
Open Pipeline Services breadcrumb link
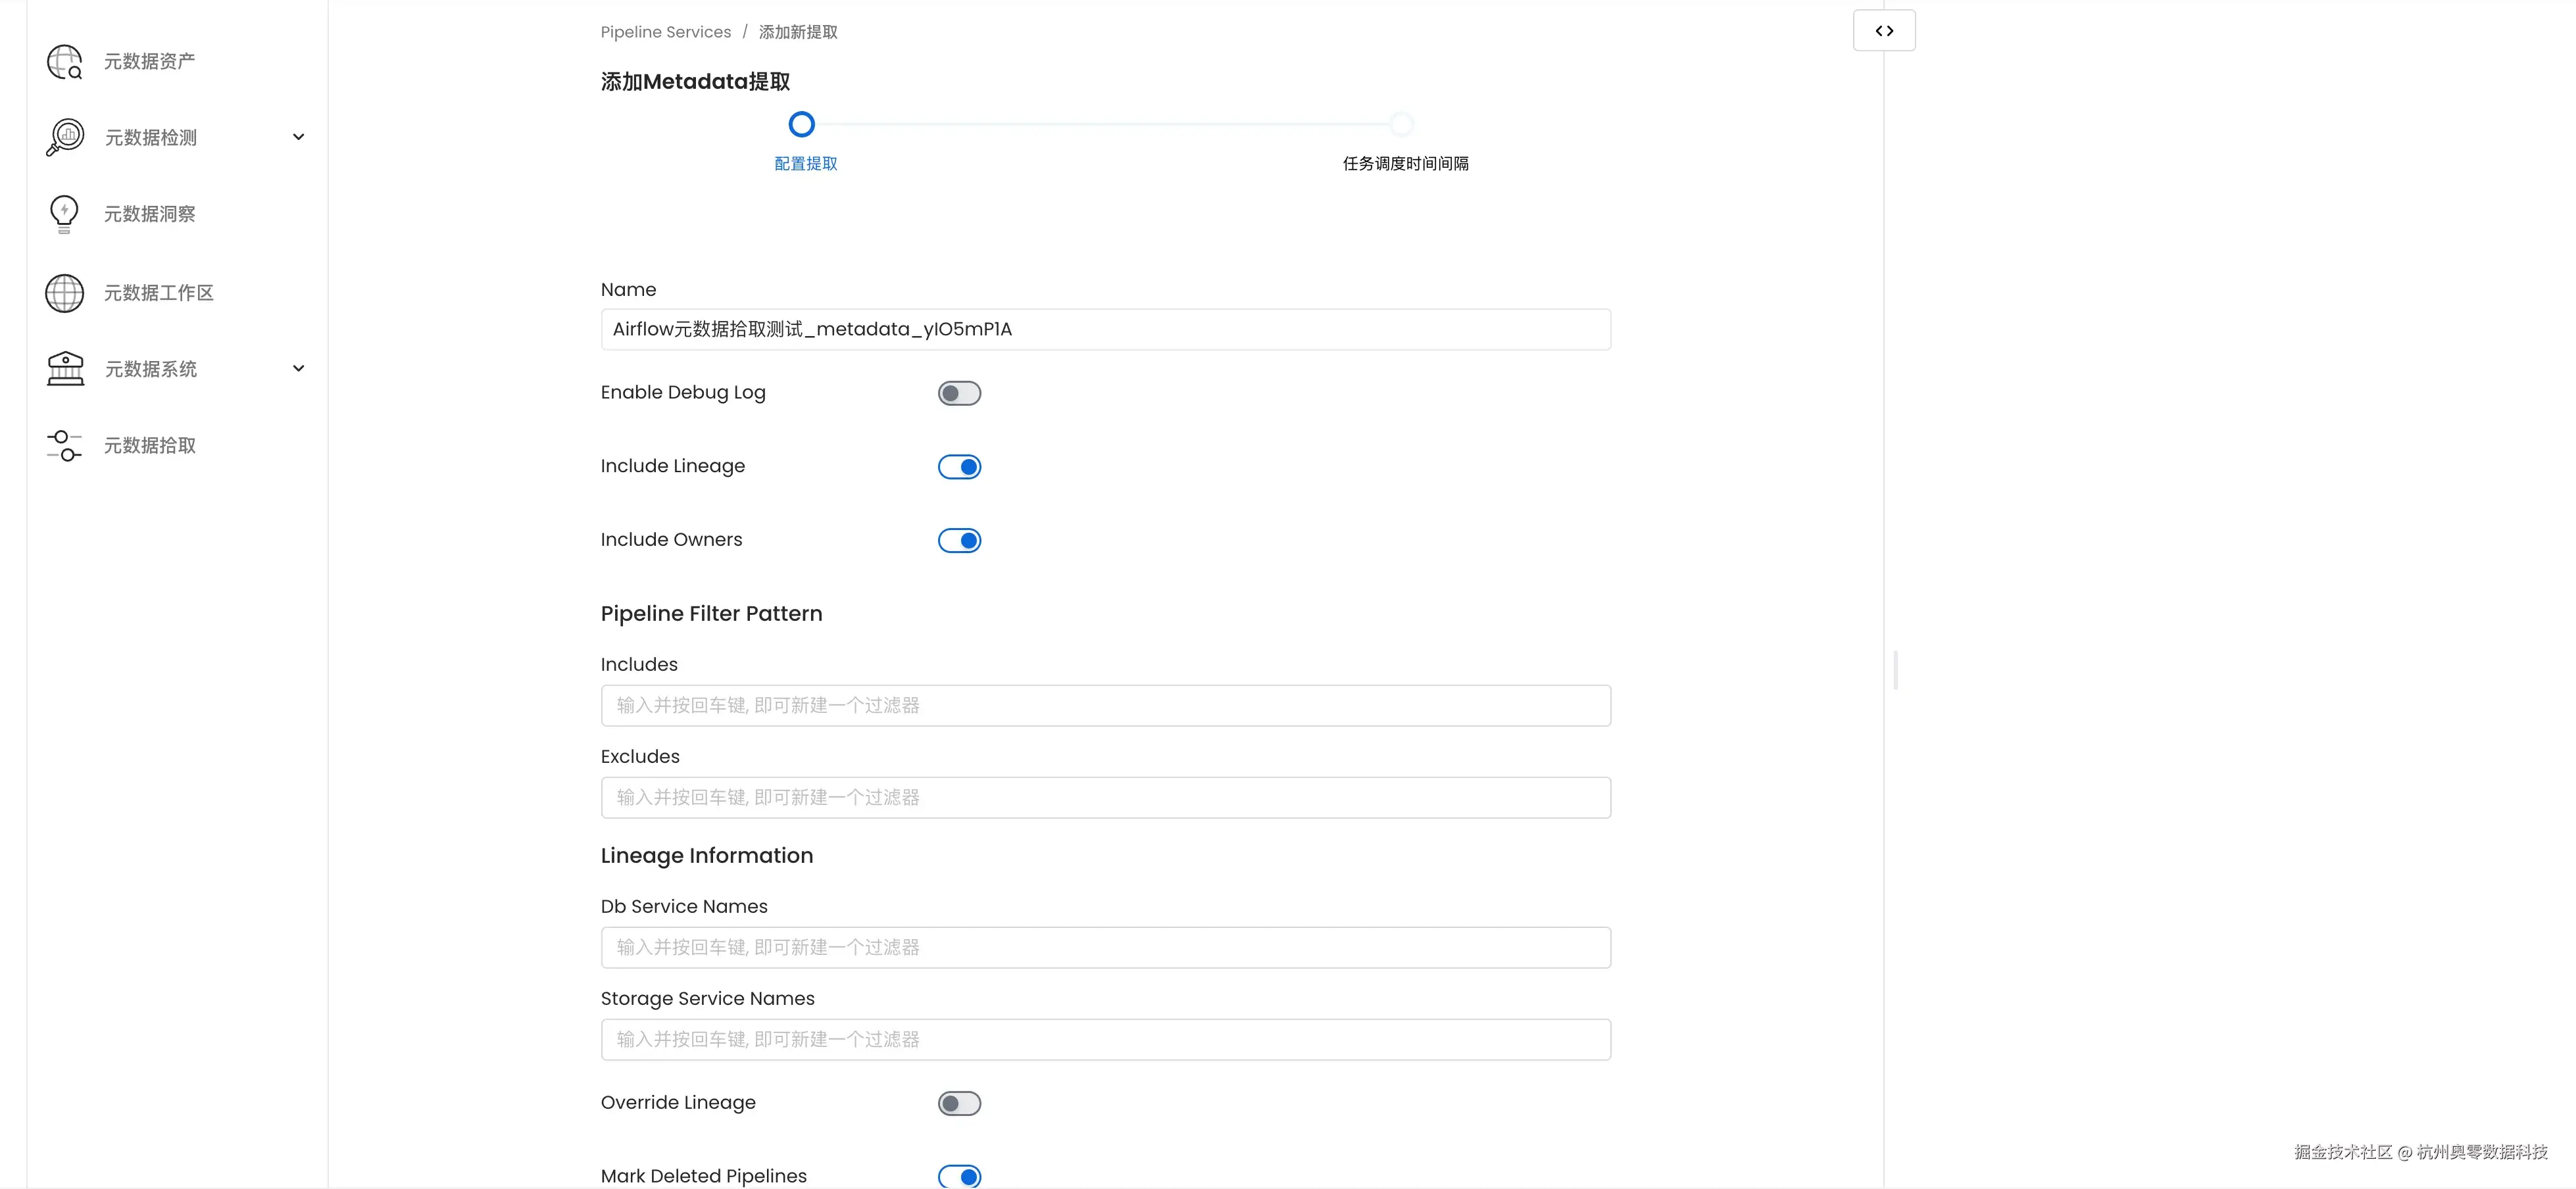pos(665,32)
